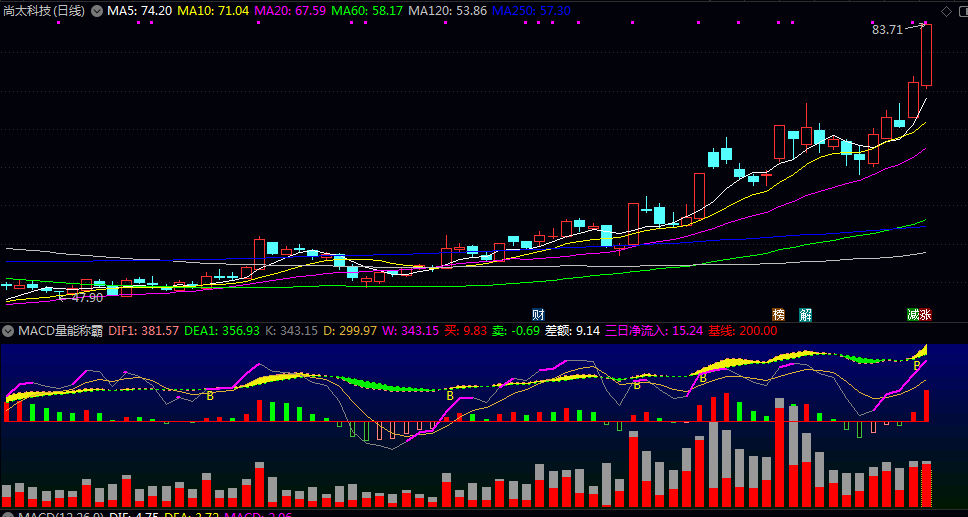Select the 卖: -0.69 sell value
Viewport: 968px width, 517px height.
point(515,331)
